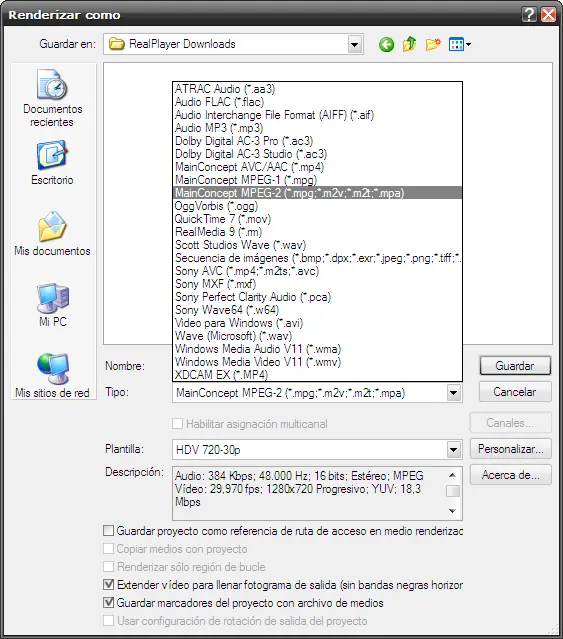Open Mi PC location
The height and width of the screenshot is (639, 563).
[53, 305]
